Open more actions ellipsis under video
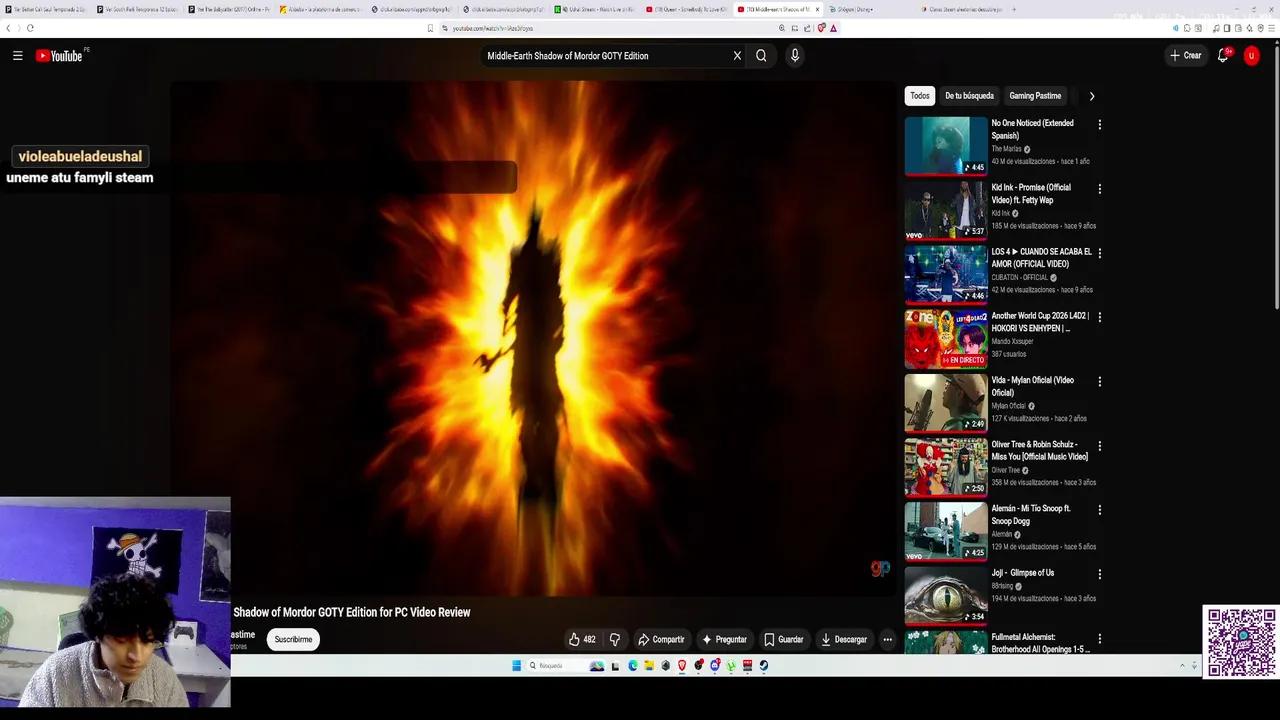 tap(887, 640)
